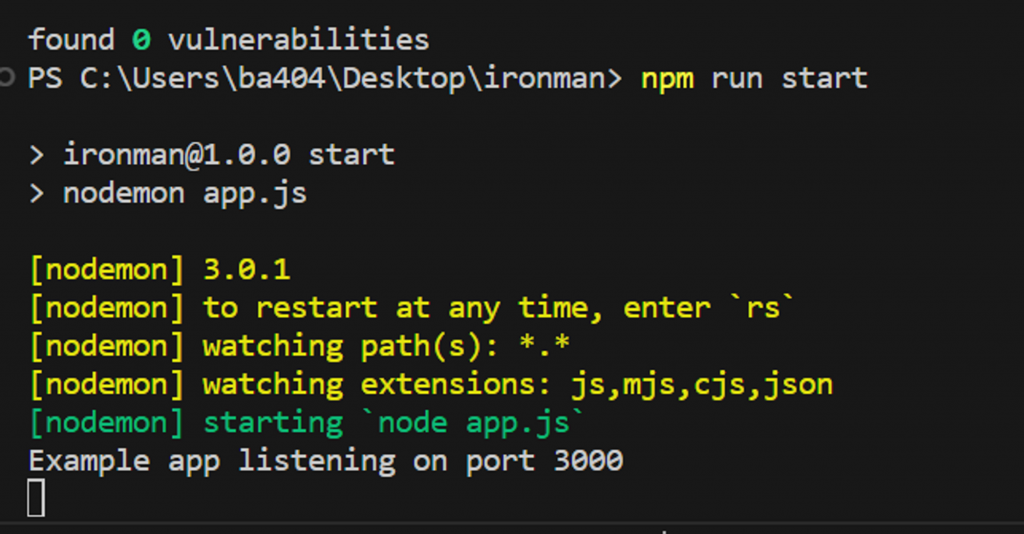This screenshot has height=534, width=1024.
Task: Click the "watching path(s): *.*" line
Action: pyautogui.click(x=299, y=346)
